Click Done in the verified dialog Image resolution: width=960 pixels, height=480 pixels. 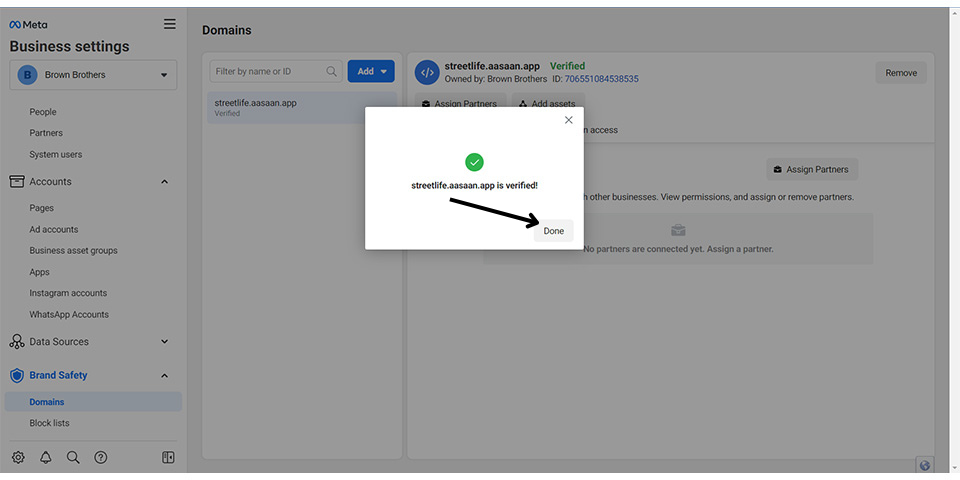(553, 231)
